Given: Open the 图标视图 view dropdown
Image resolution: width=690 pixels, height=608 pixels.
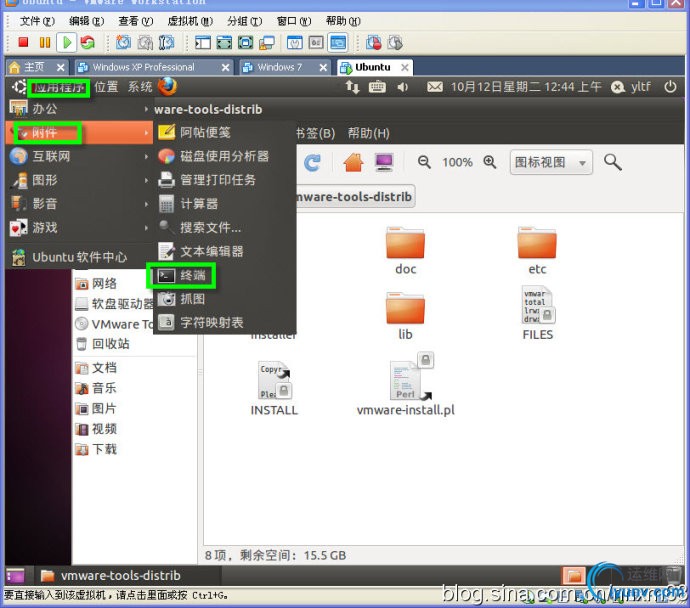Looking at the screenshot, I should click(x=551, y=162).
